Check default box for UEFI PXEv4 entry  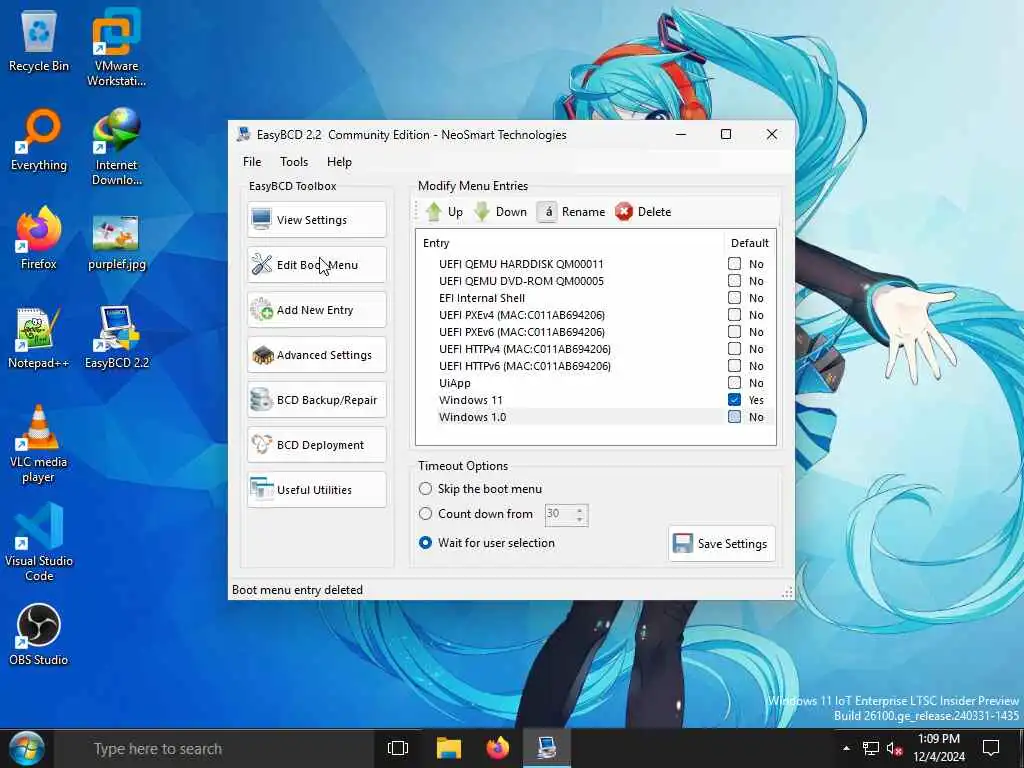click(x=735, y=315)
